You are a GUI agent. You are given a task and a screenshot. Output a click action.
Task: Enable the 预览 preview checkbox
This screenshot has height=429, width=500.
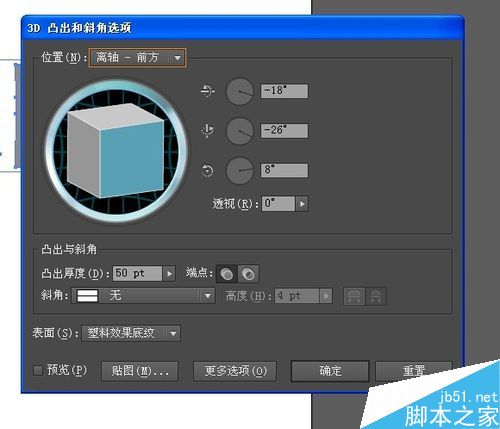[38, 370]
